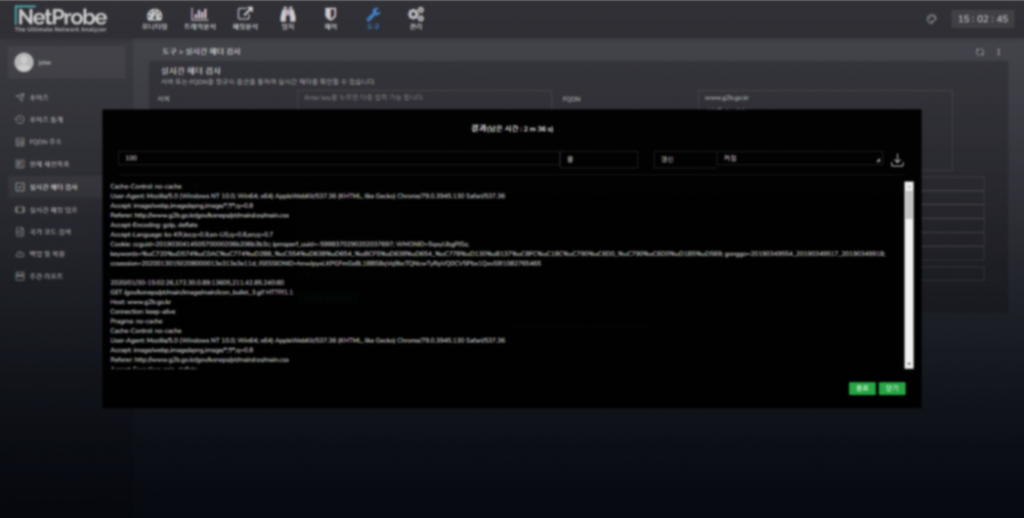
Task: Click the left green button in the dialog
Action: click(861, 388)
